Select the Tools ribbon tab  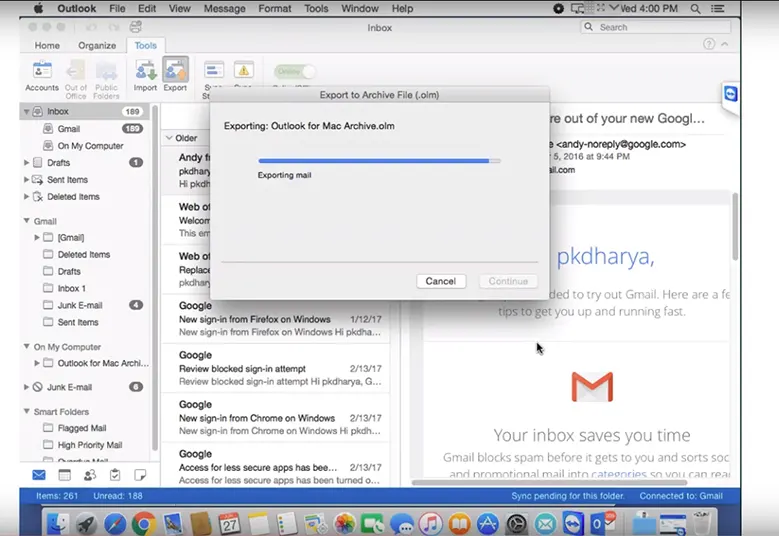pos(146,45)
